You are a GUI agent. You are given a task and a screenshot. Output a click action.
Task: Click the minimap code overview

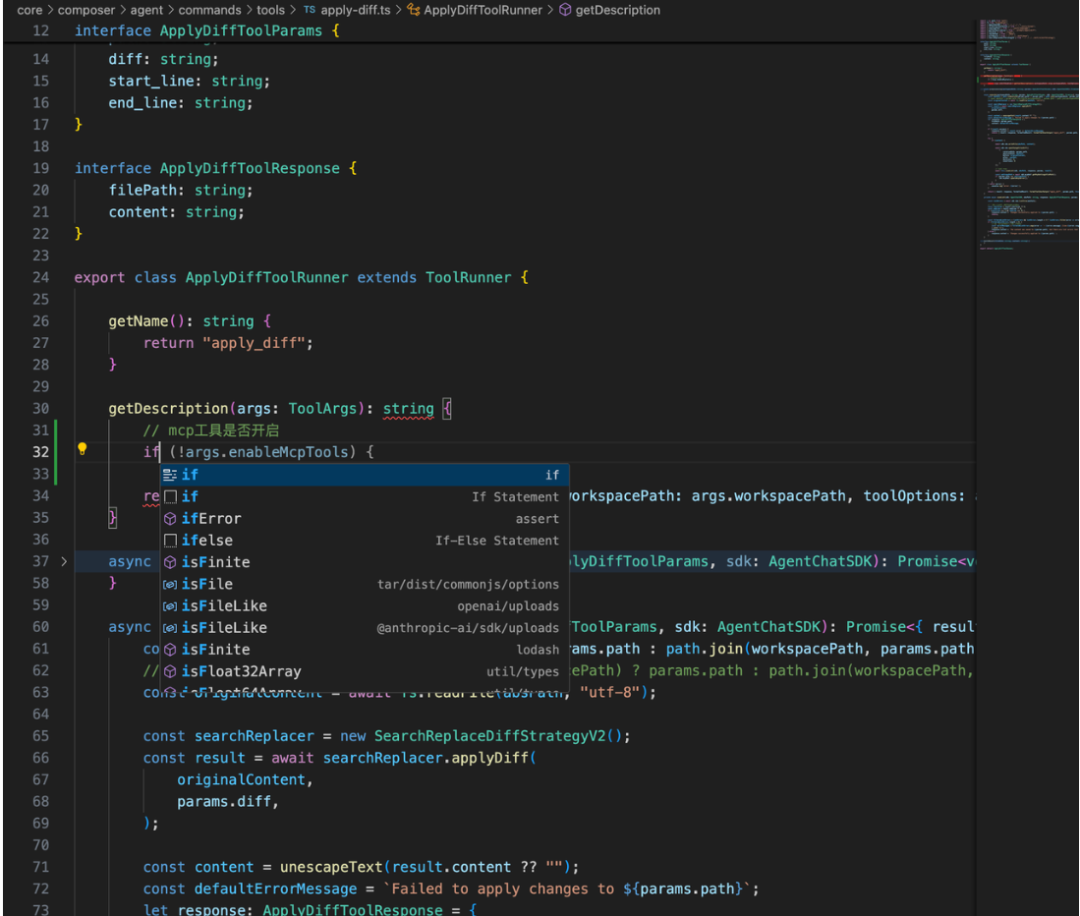1028,134
